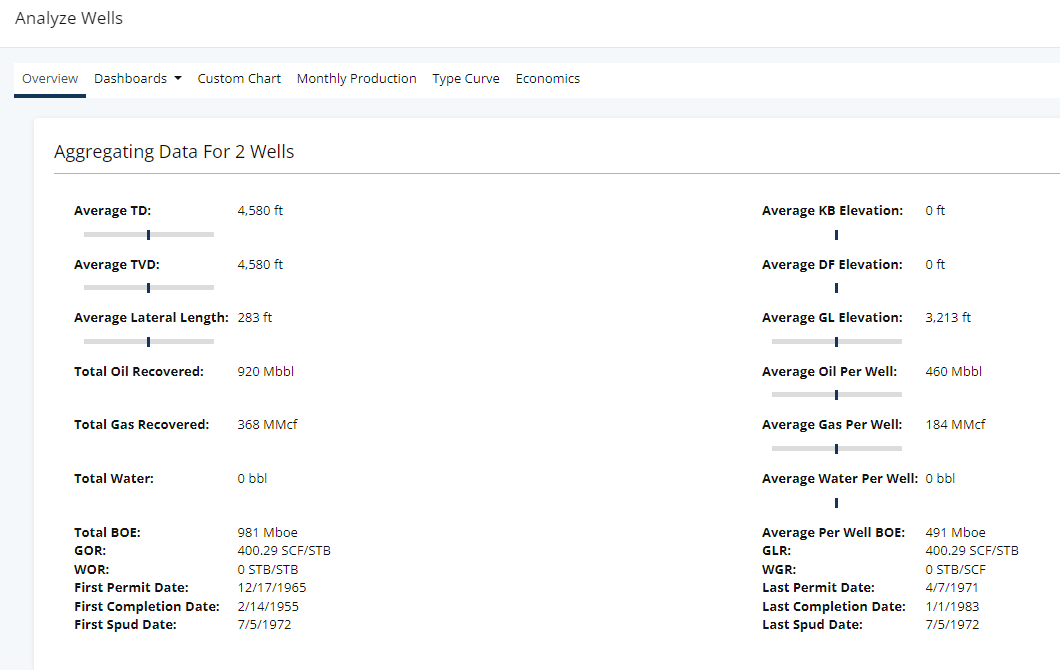This screenshot has width=1060, height=670.
Task: Click the GOR value '400.29 SCF/STB'
Action: tap(284, 550)
